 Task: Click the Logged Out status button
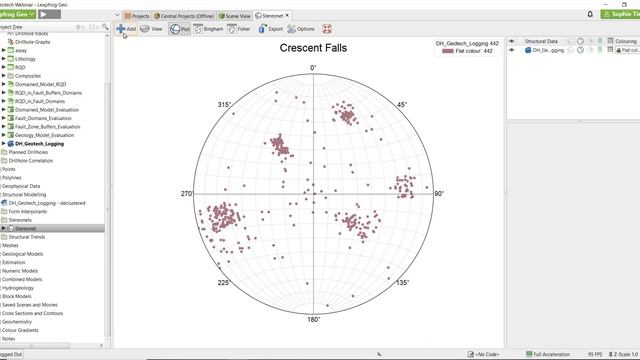point(11,354)
